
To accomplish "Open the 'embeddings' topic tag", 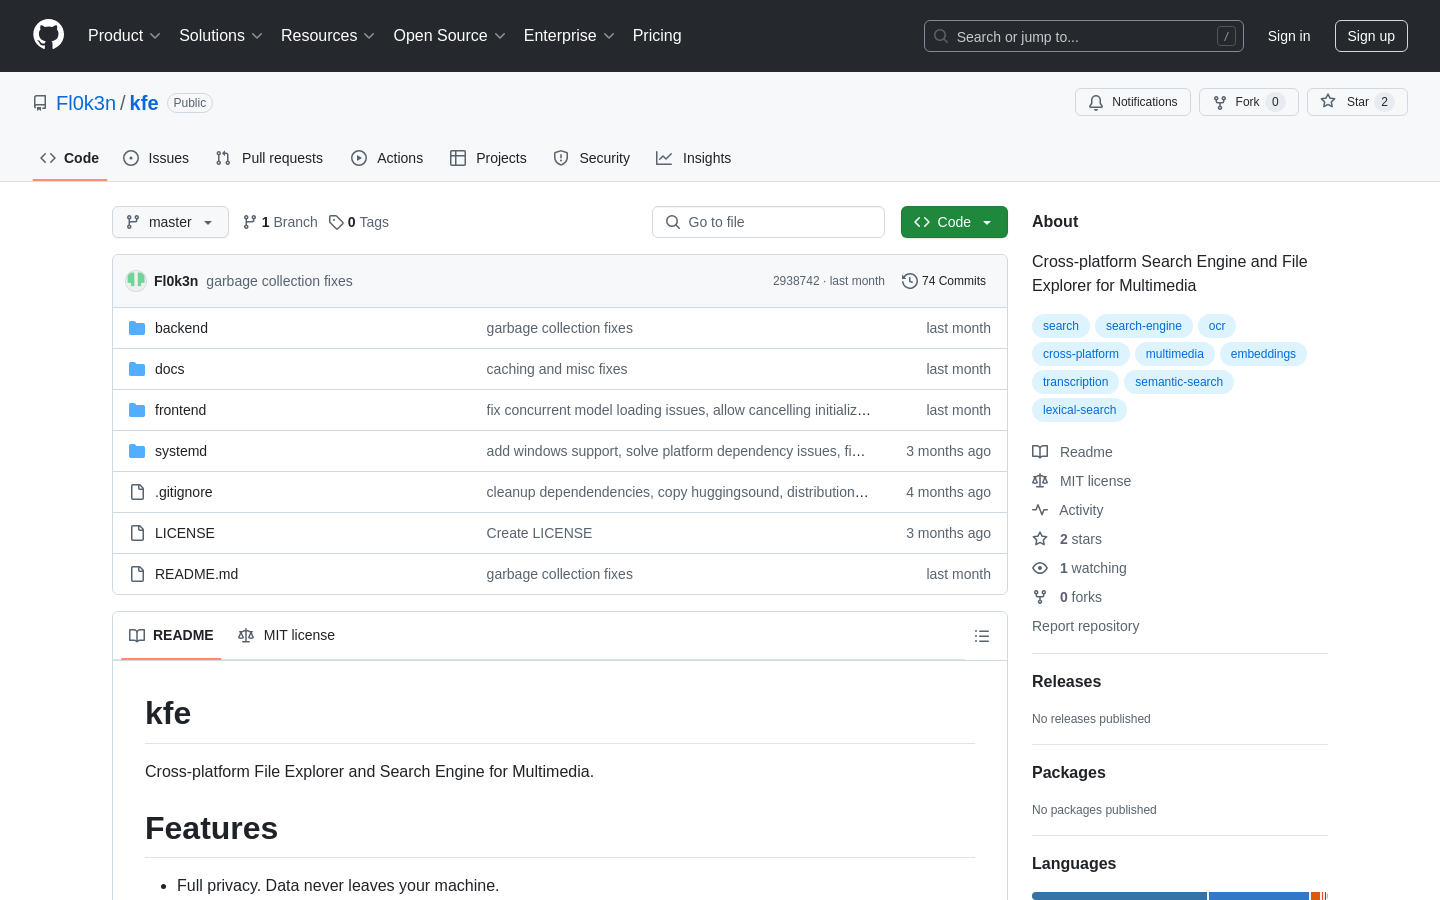I will point(1263,354).
